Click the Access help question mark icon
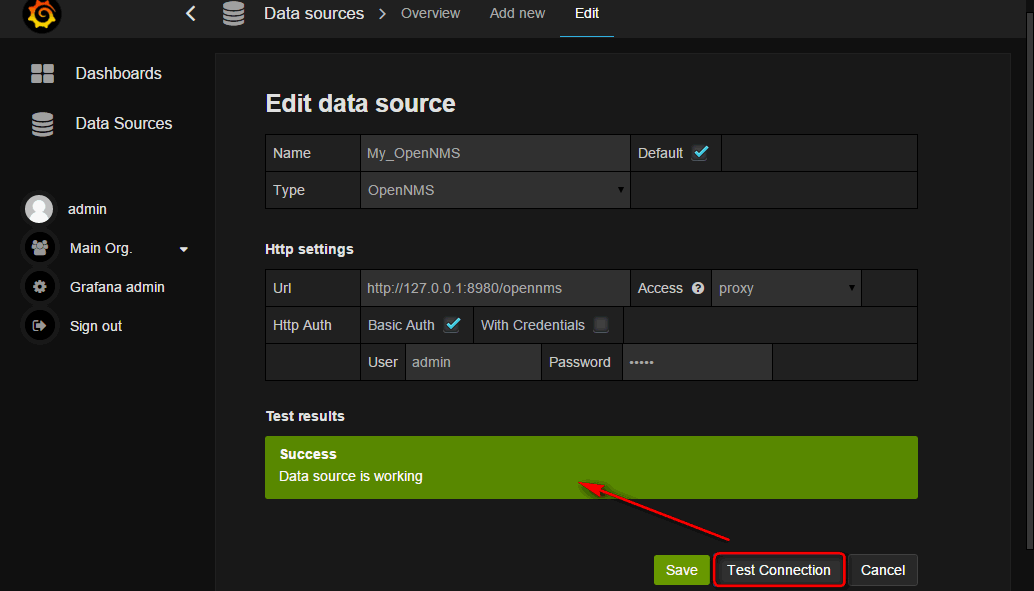The height and width of the screenshot is (591, 1034). [x=698, y=288]
